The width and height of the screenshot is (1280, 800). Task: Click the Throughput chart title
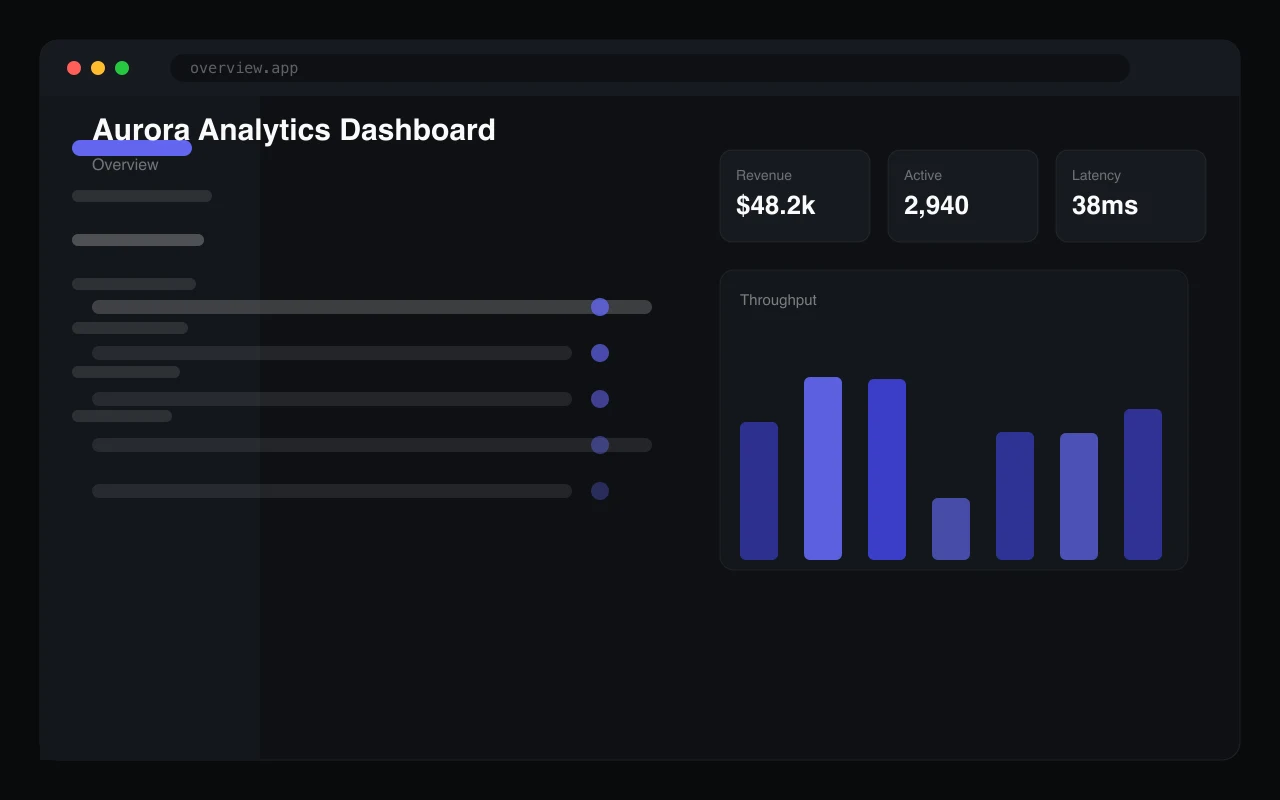click(x=778, y=300)
